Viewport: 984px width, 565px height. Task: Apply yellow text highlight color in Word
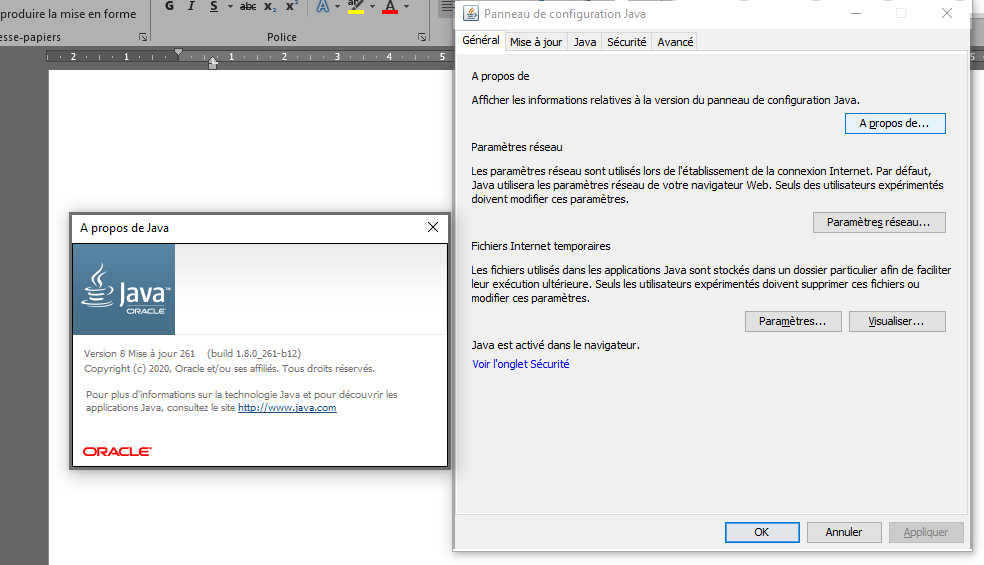click(x=356, y=6)
